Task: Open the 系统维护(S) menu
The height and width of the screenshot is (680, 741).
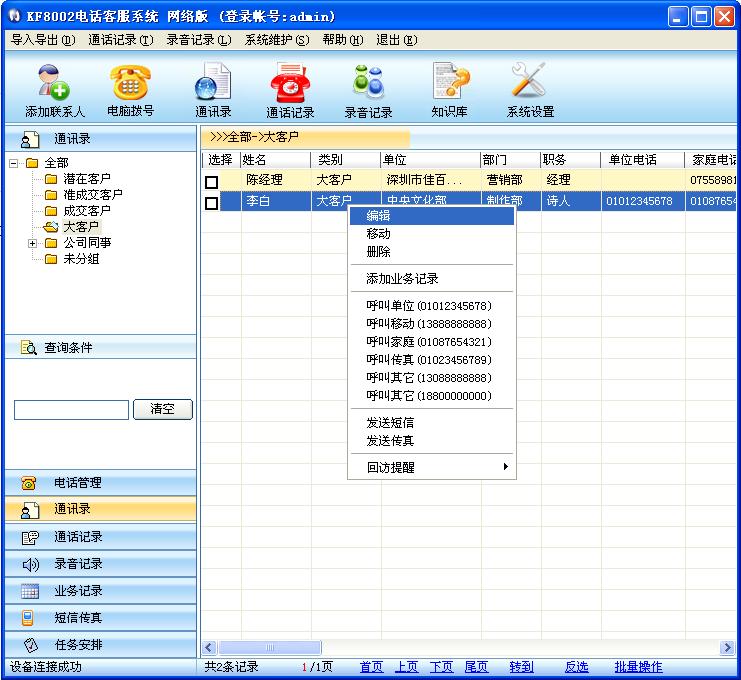Action: [x=277, y=40]
